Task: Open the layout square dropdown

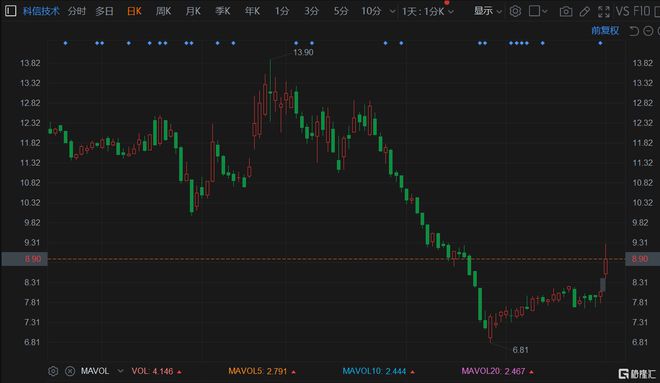Action: [x=538, y=11]
